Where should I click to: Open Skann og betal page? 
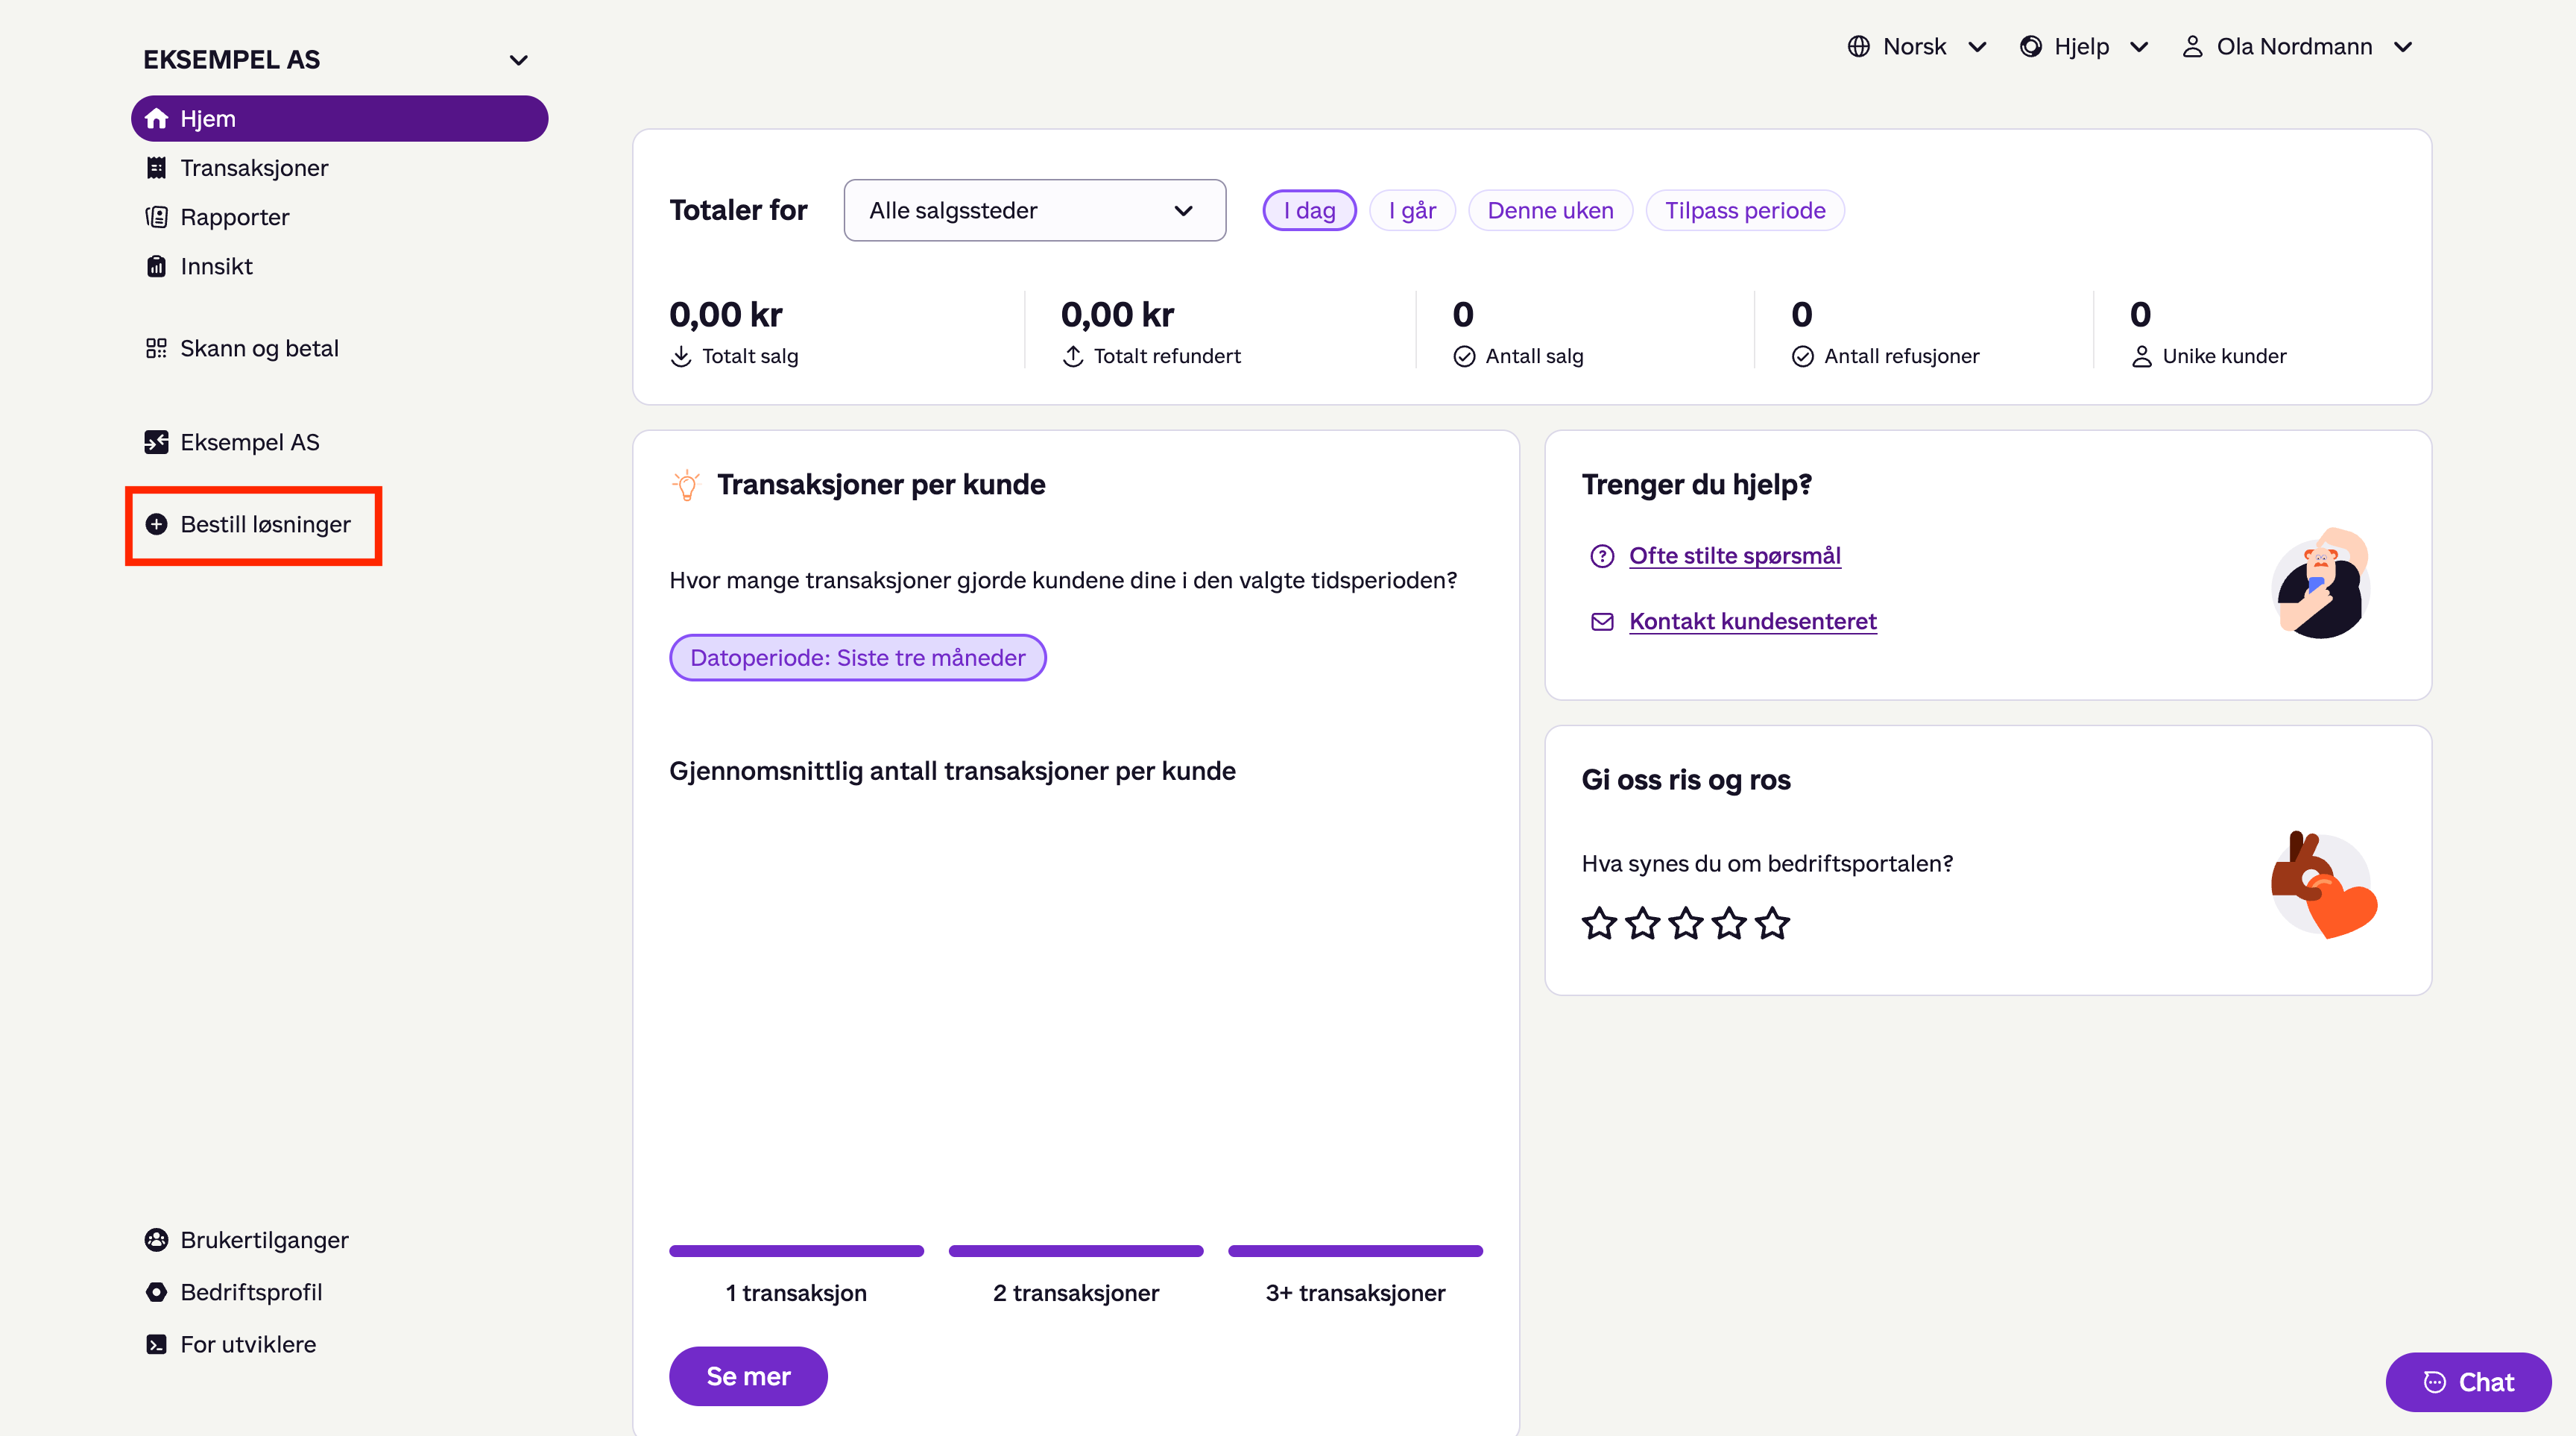(x=339, y=348)
